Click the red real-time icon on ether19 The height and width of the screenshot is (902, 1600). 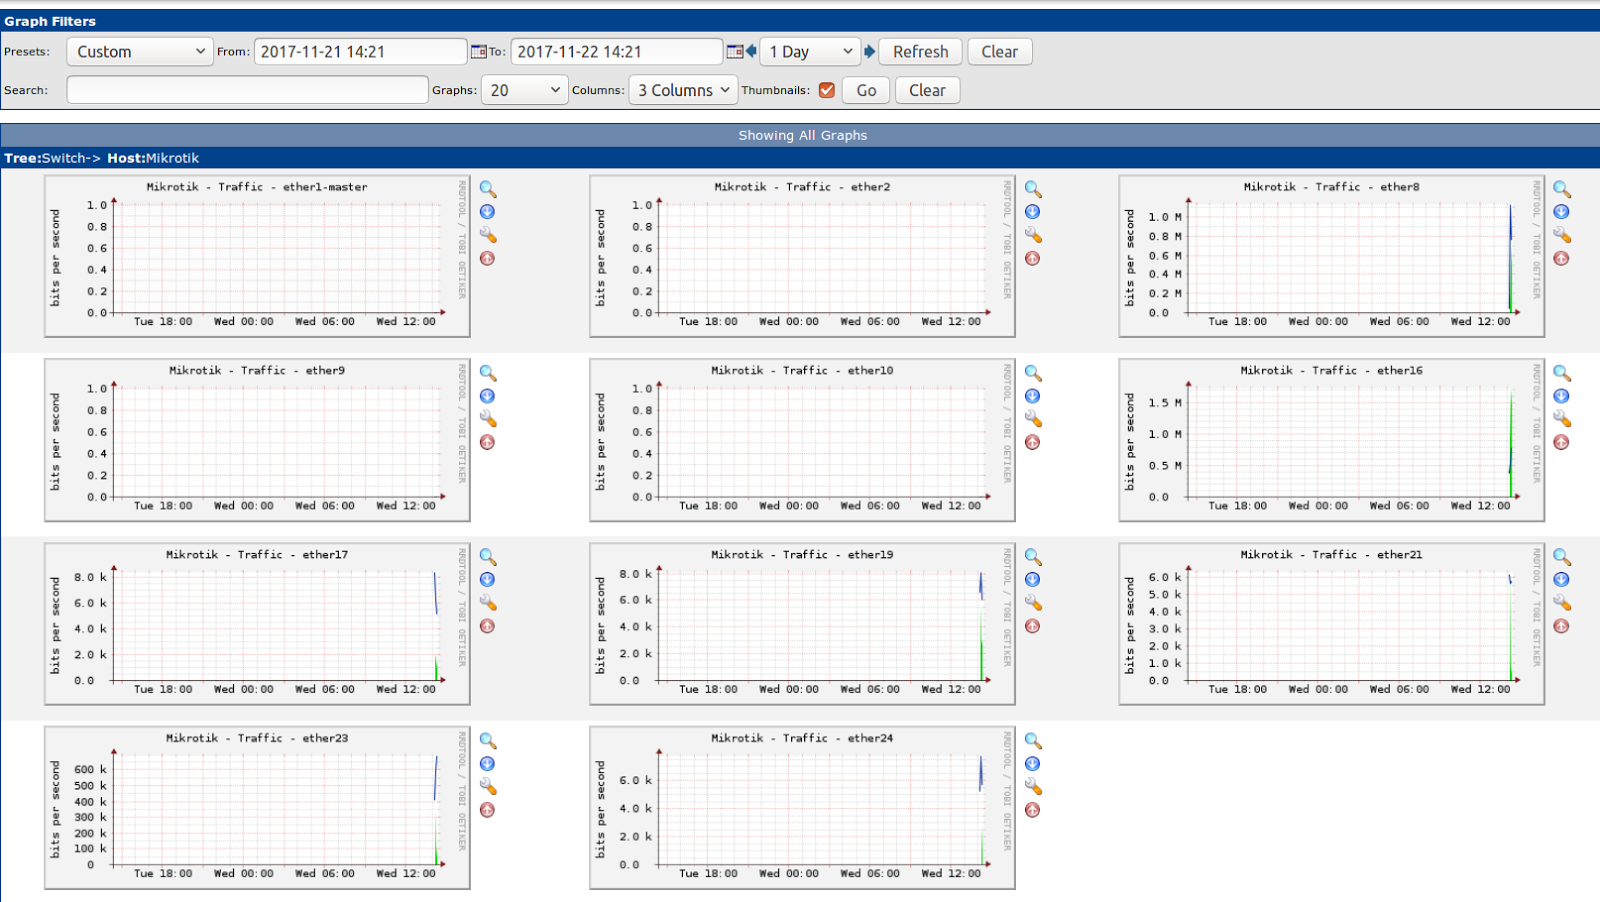[x=1033, y=626]
